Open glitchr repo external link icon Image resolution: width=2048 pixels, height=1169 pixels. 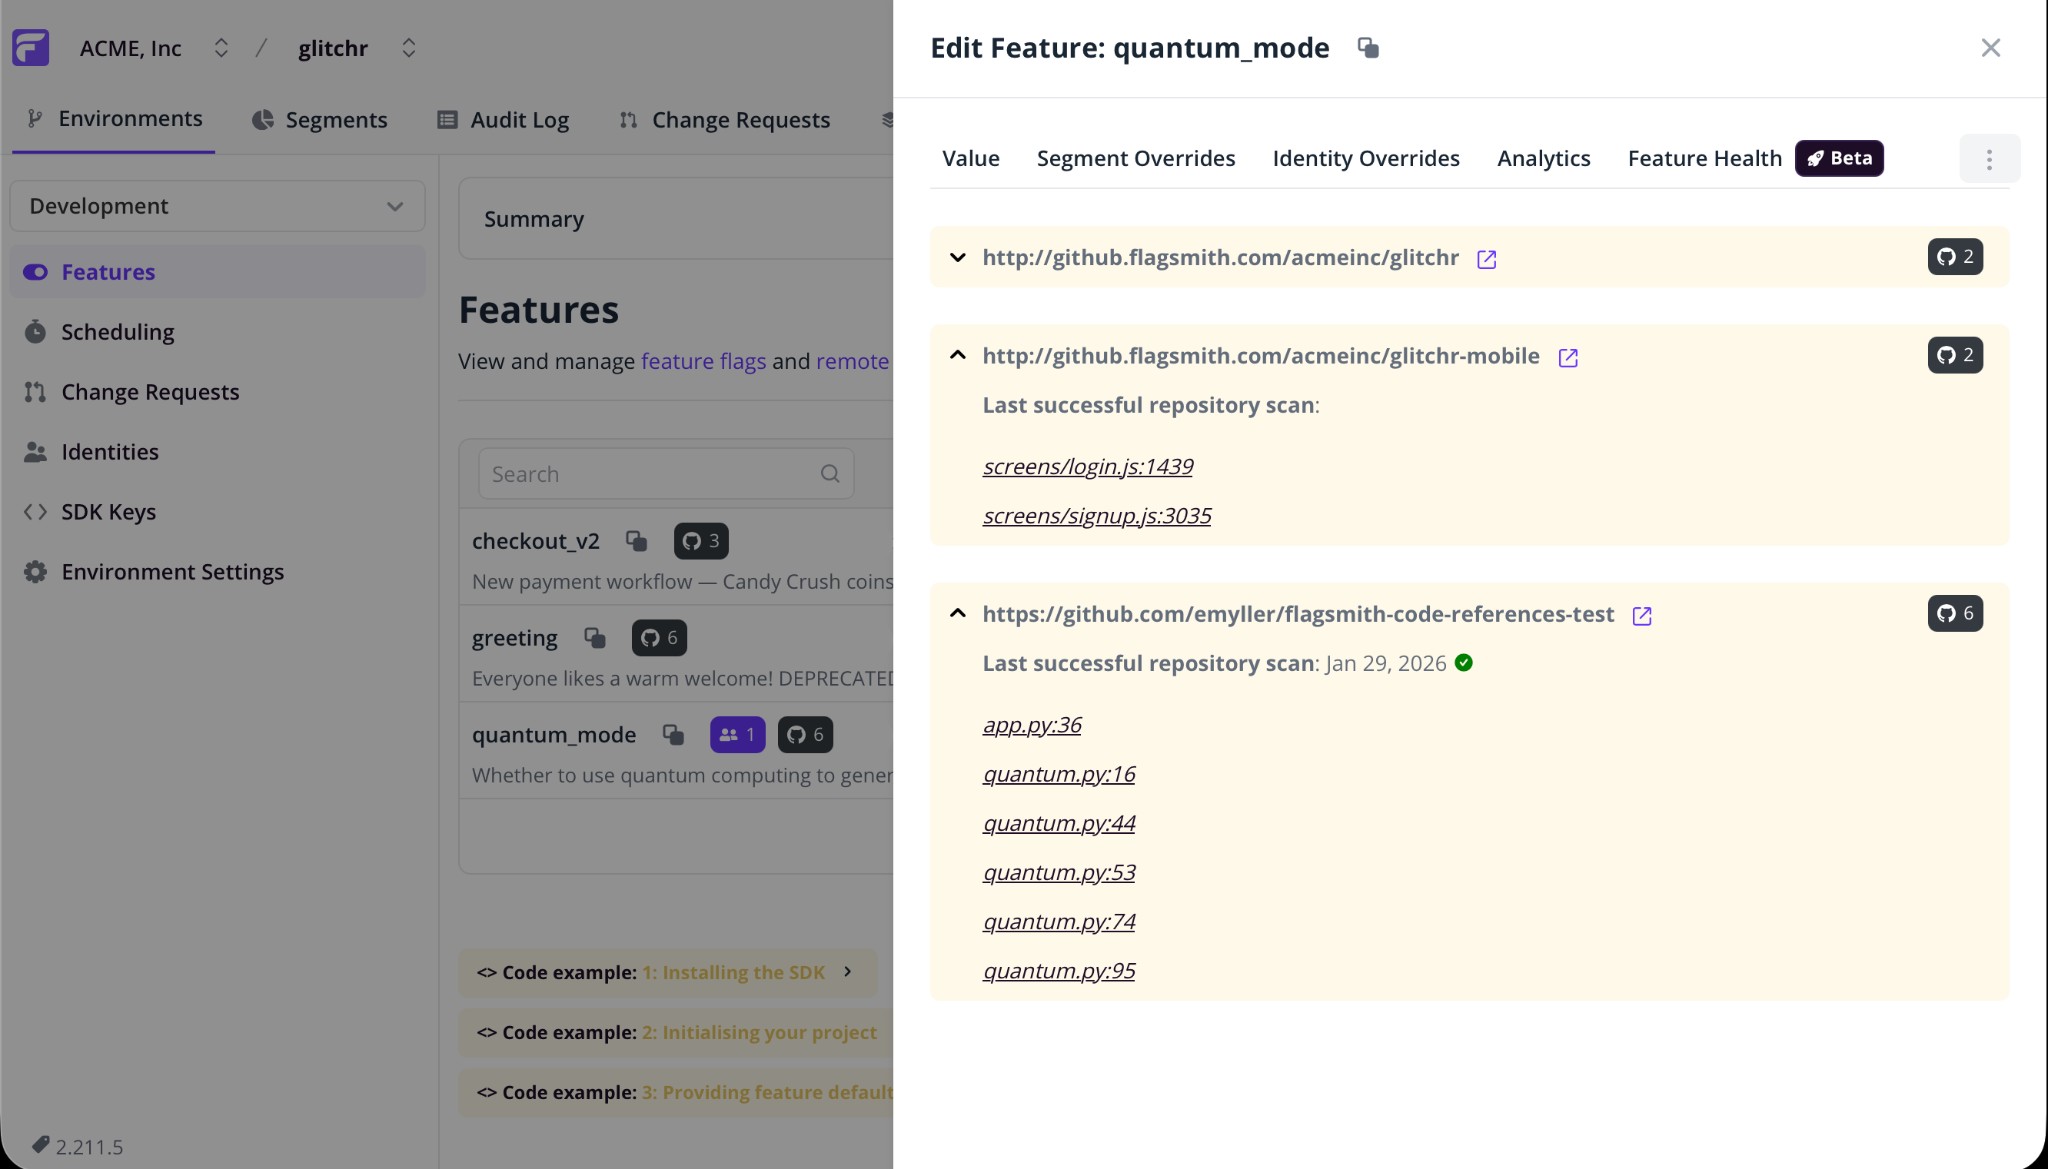(1486, 259)
